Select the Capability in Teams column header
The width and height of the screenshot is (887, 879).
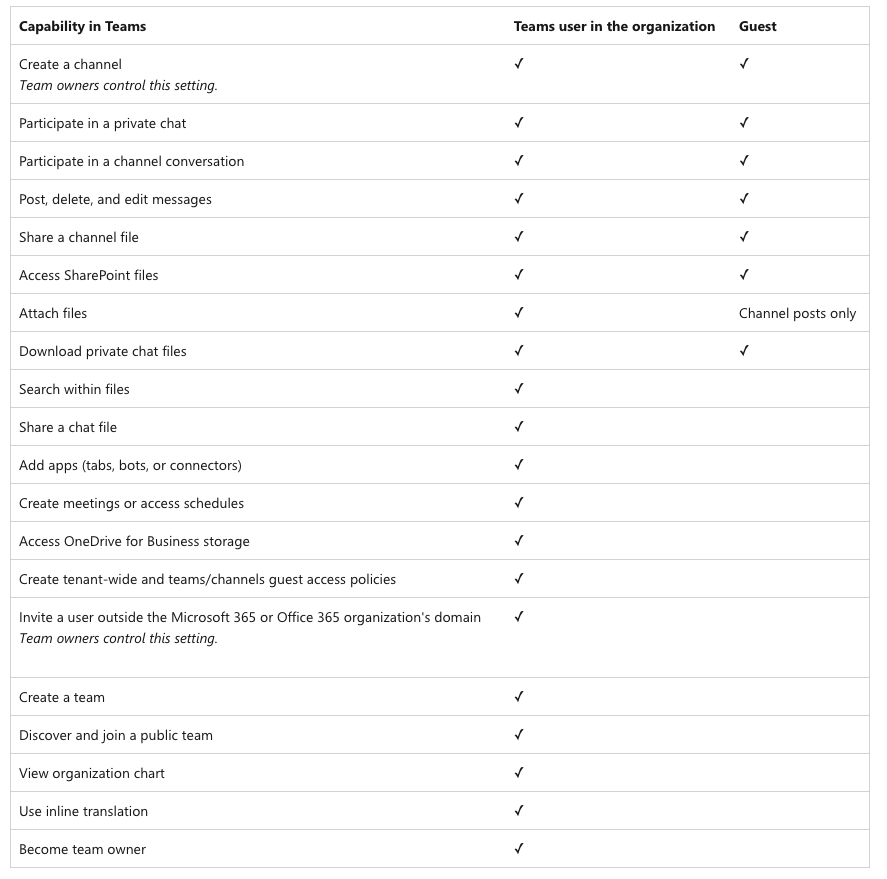(83, 27)
